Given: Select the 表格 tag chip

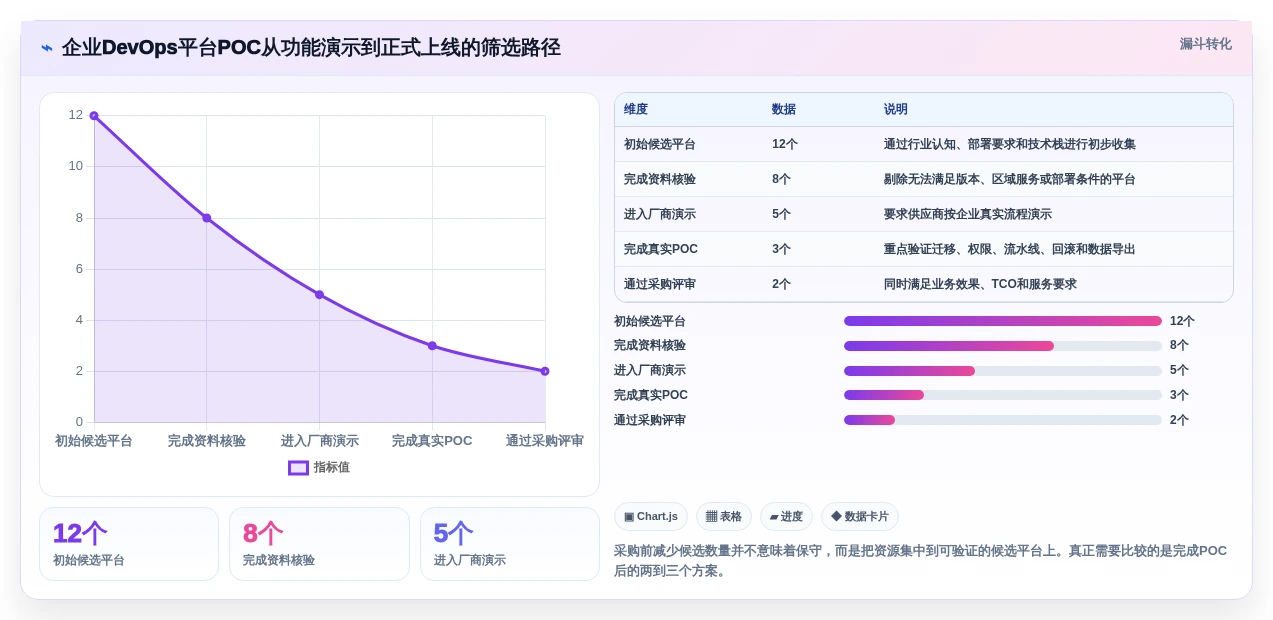Looking at the screenshot, I should [724, 516].
